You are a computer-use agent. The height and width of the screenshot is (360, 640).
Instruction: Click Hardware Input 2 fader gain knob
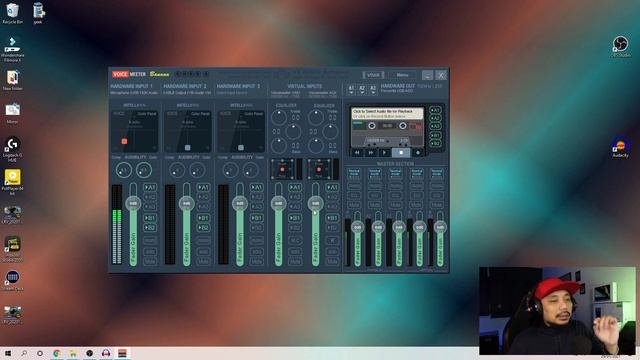click(x=187, y=203)
